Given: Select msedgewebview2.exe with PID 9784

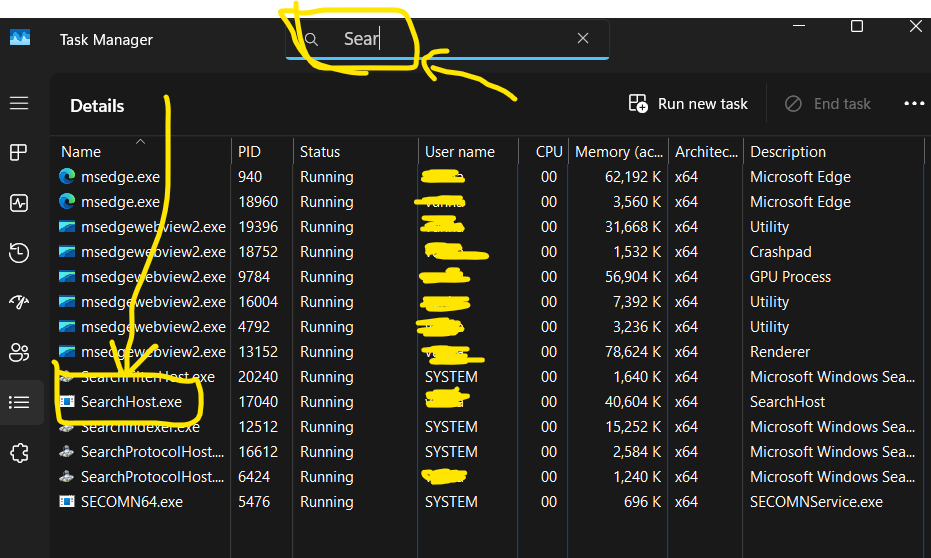Looking at the screenshot, I should point(487,277).
